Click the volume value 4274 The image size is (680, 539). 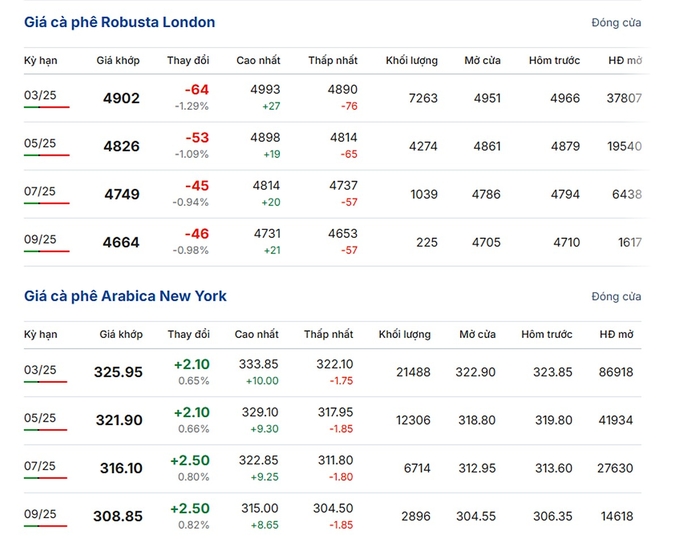423,147
